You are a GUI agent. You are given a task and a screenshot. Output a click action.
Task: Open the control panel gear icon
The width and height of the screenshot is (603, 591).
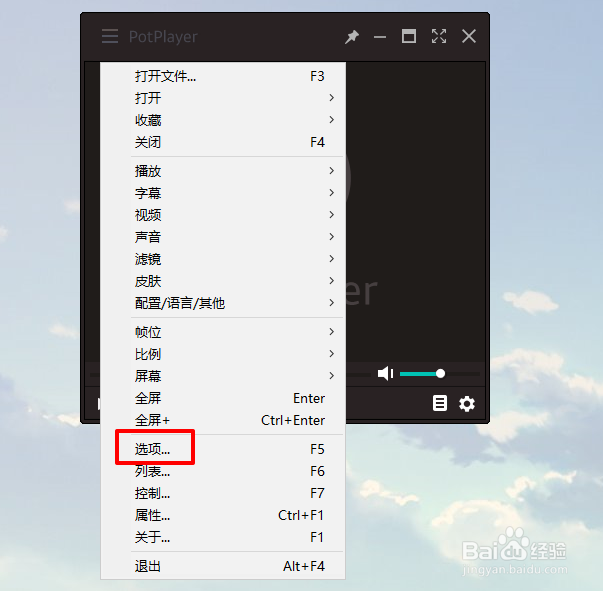coord(467,404)
